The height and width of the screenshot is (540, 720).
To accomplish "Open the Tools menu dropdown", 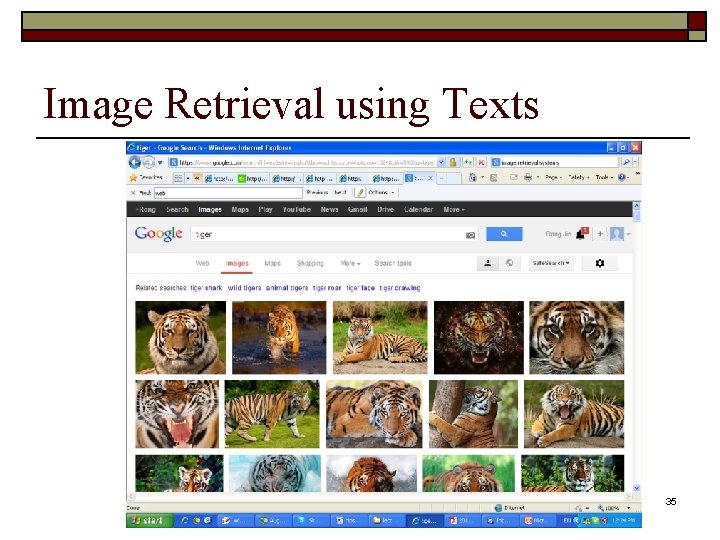I will pyautogui.click(x=604, y=177).
